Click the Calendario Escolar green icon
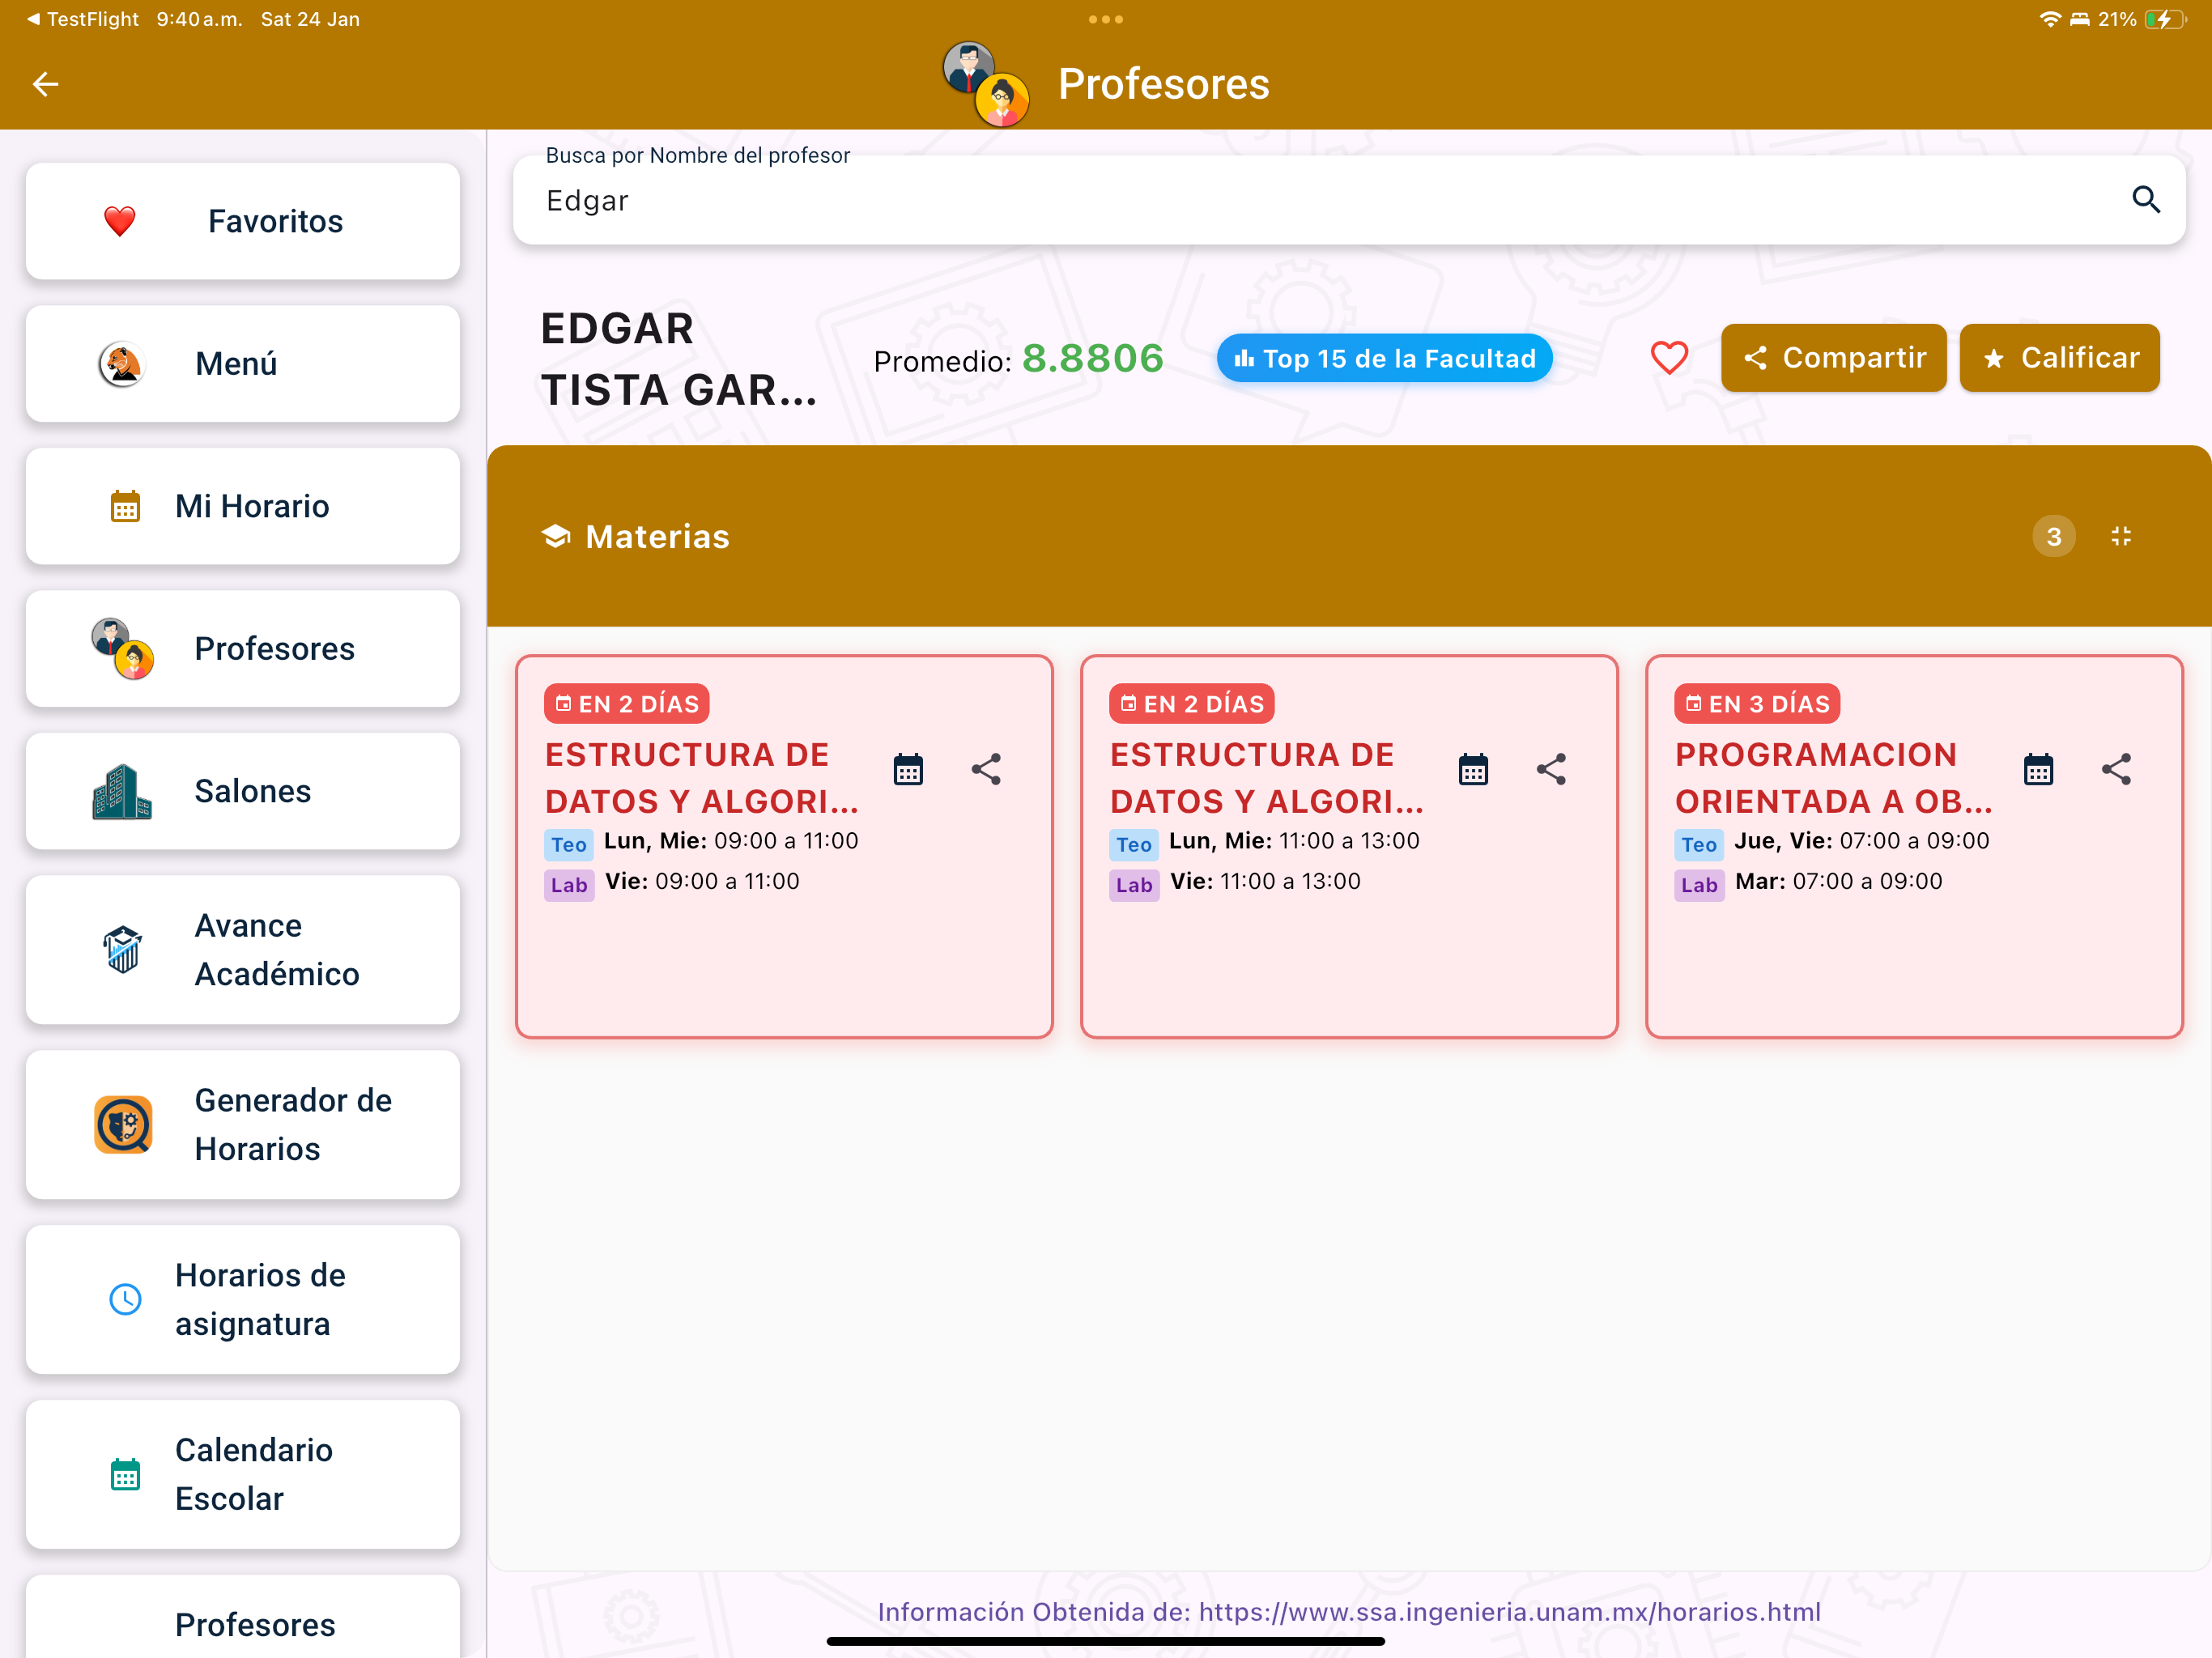The width and height of the screenshot is (2212, 1658). (x=125, y=1475)
